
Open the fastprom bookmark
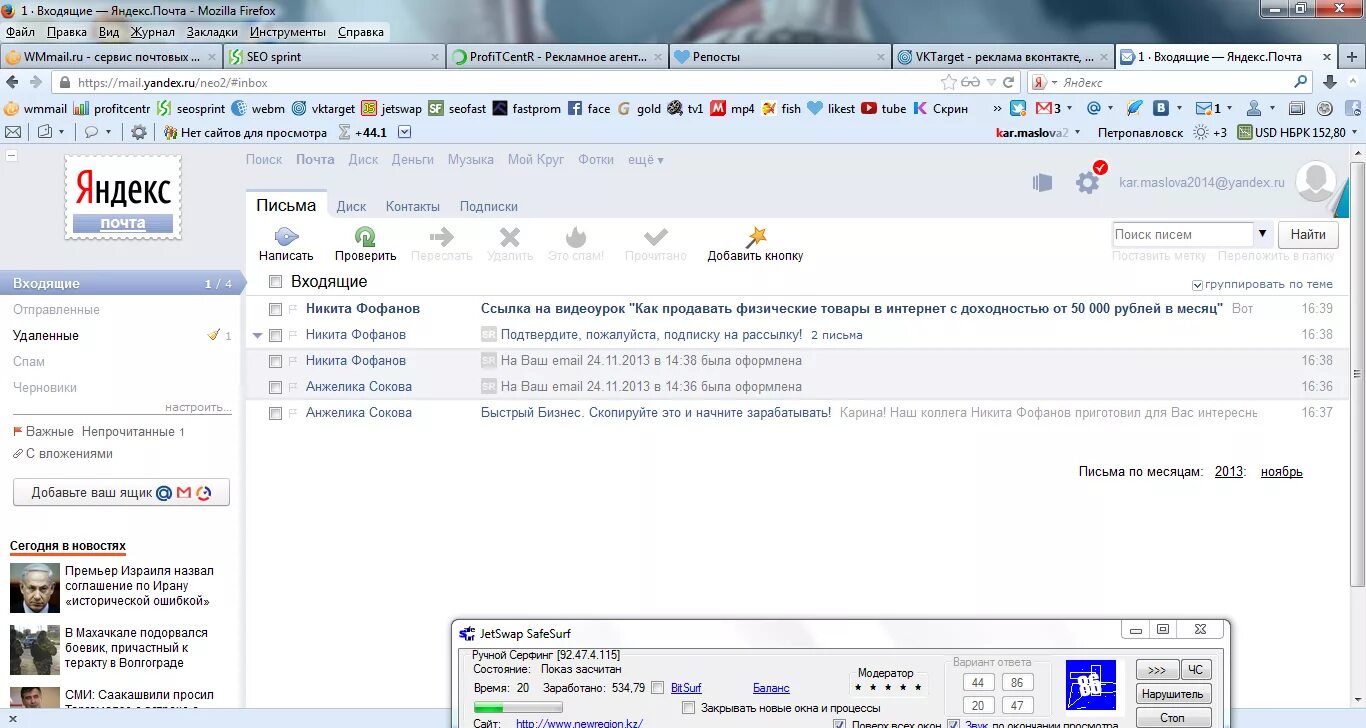coord(527,109)
